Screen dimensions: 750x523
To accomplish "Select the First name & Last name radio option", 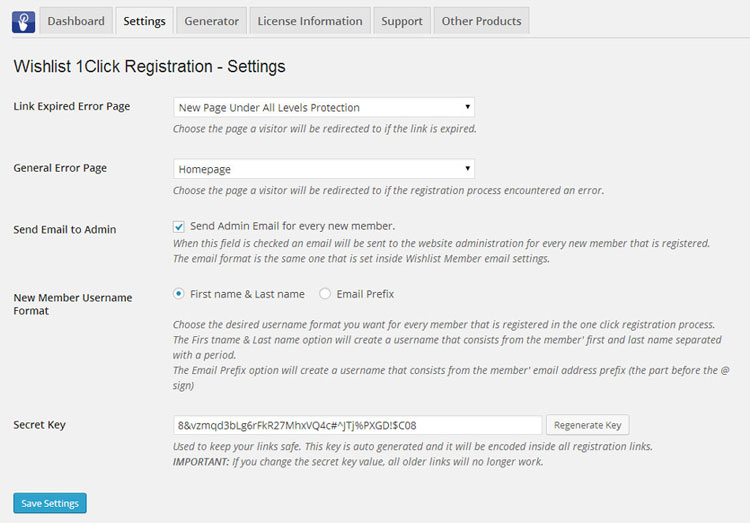I will click(178, 294).
